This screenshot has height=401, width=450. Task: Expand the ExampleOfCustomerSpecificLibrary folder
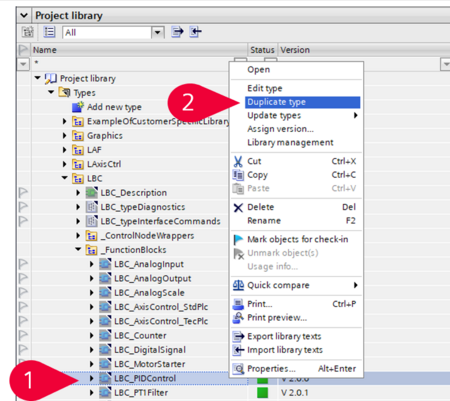65,121
